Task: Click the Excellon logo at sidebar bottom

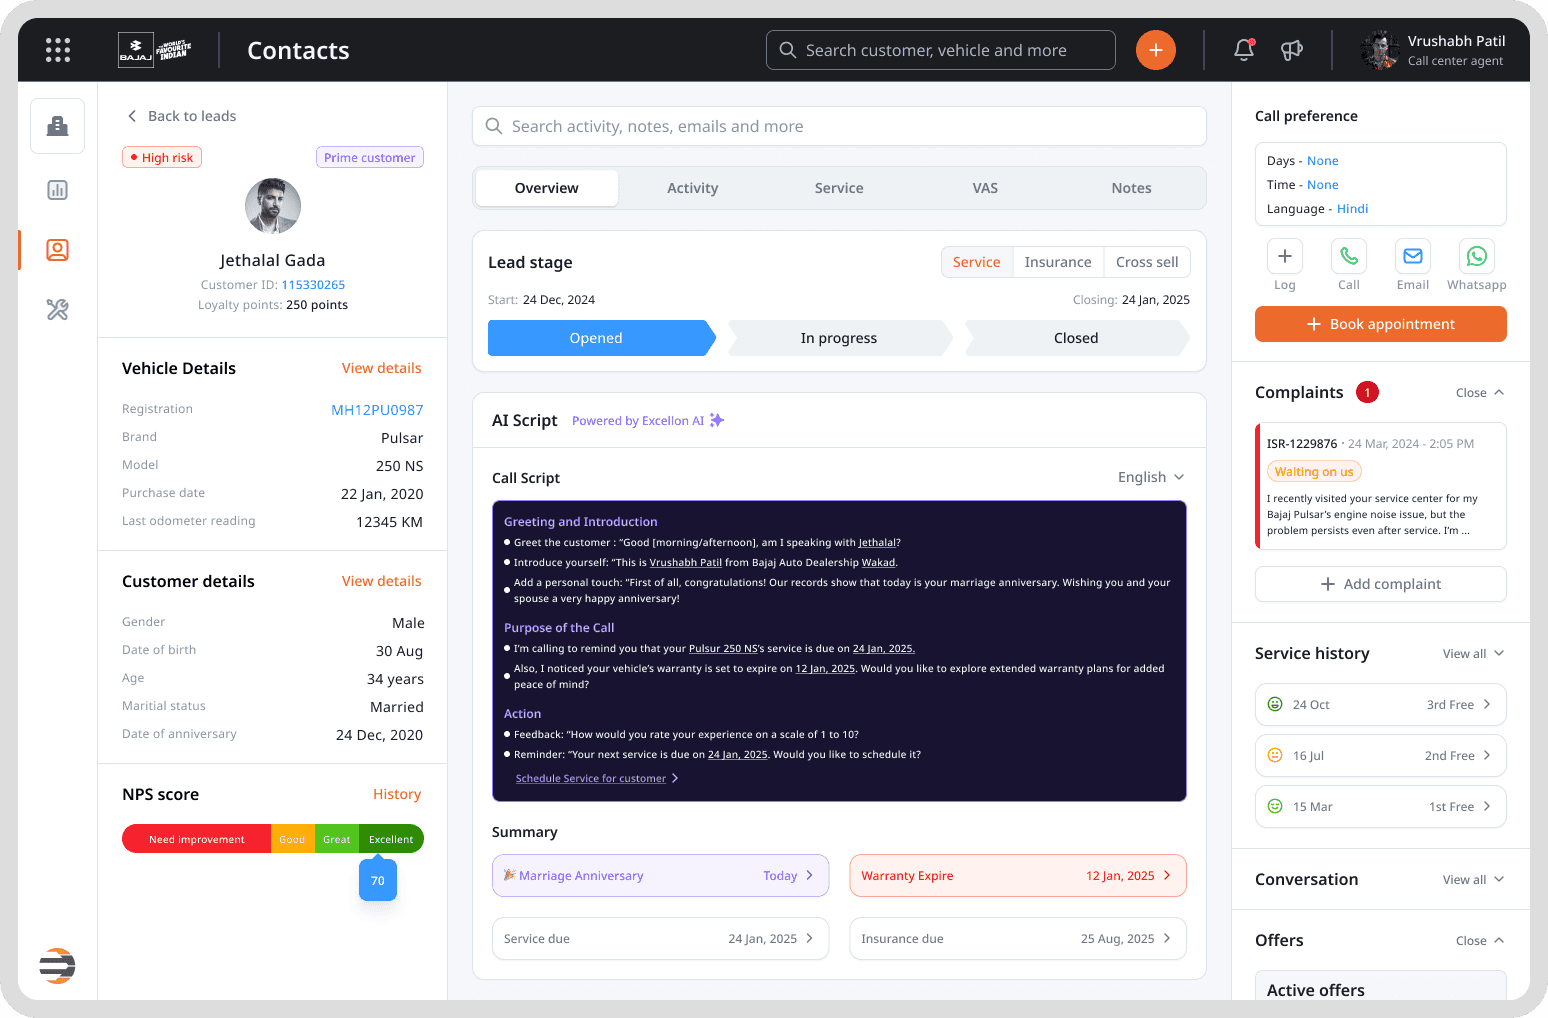Action: (x=57, y=965)
